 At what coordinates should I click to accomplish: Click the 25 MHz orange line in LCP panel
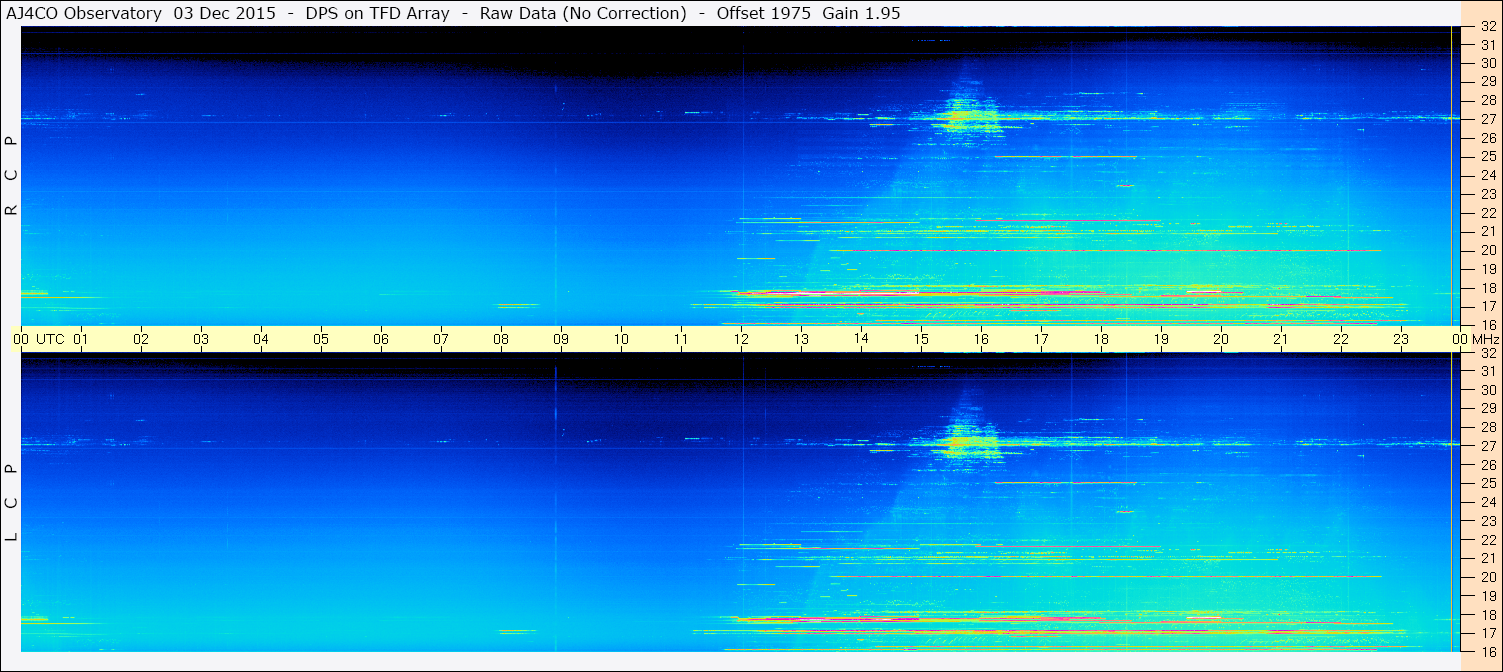pos(1066,483)
